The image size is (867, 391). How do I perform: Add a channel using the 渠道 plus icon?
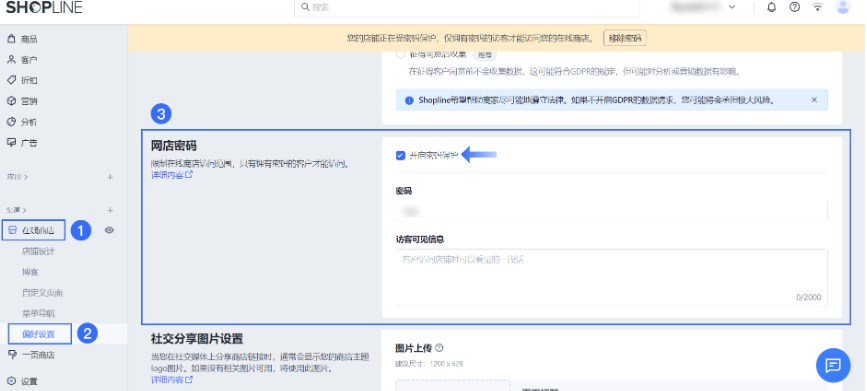[110, 210]
